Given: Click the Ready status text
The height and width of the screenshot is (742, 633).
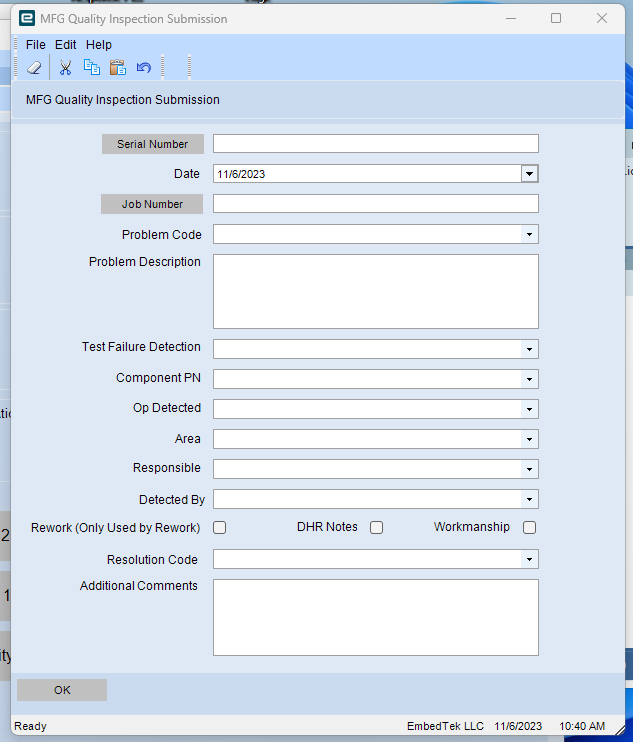Looking at the screenshot, I should [30, 726].
